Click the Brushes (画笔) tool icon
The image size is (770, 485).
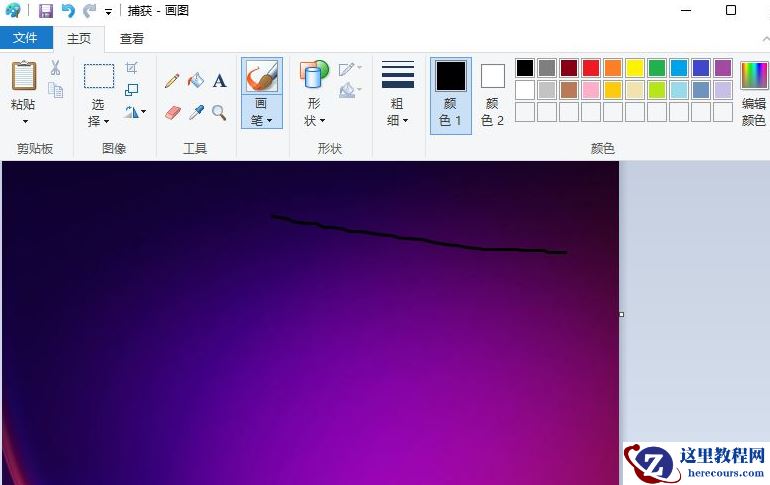click(262, 77)
